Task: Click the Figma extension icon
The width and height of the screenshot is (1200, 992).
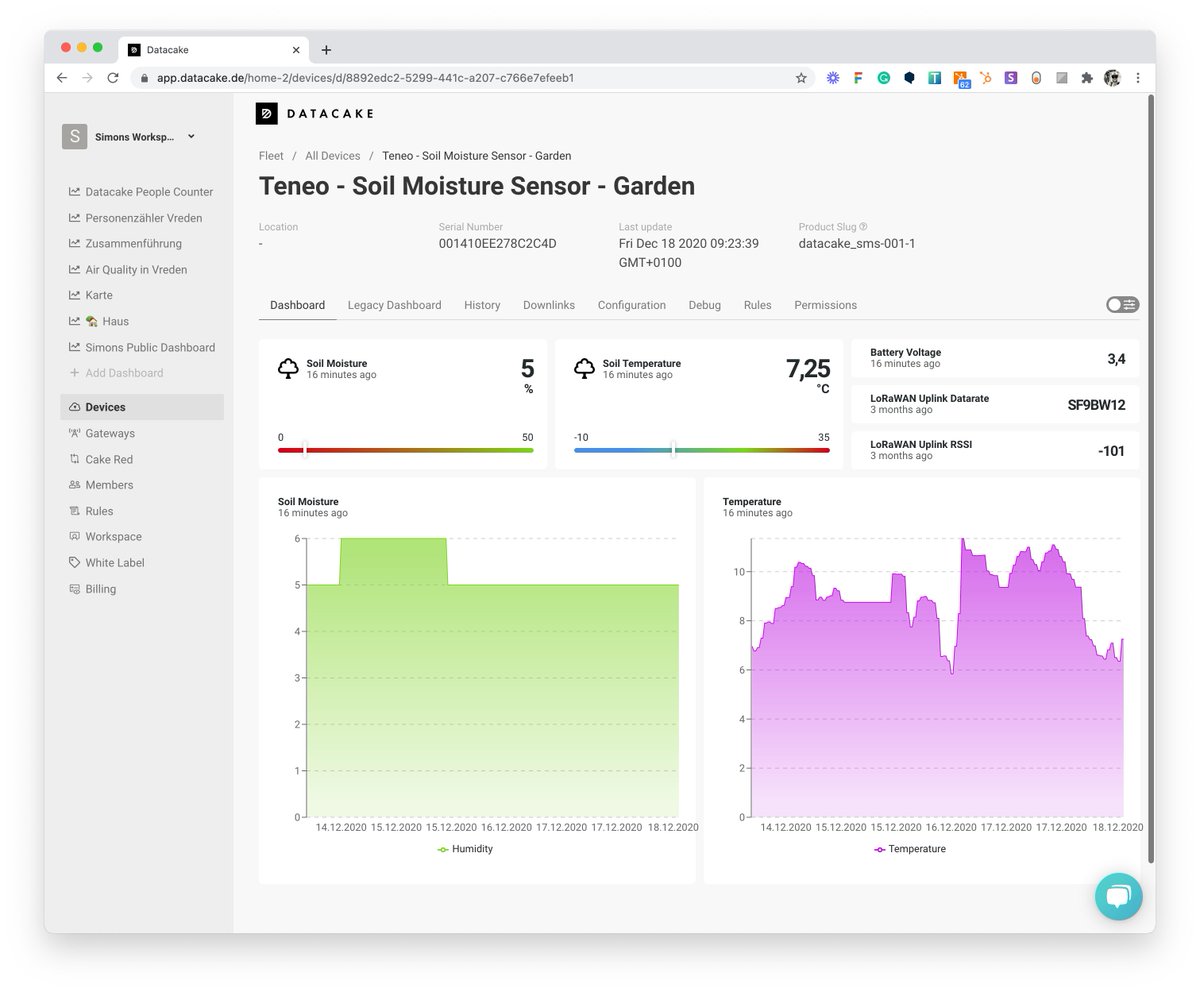Action: click(858, 78)
